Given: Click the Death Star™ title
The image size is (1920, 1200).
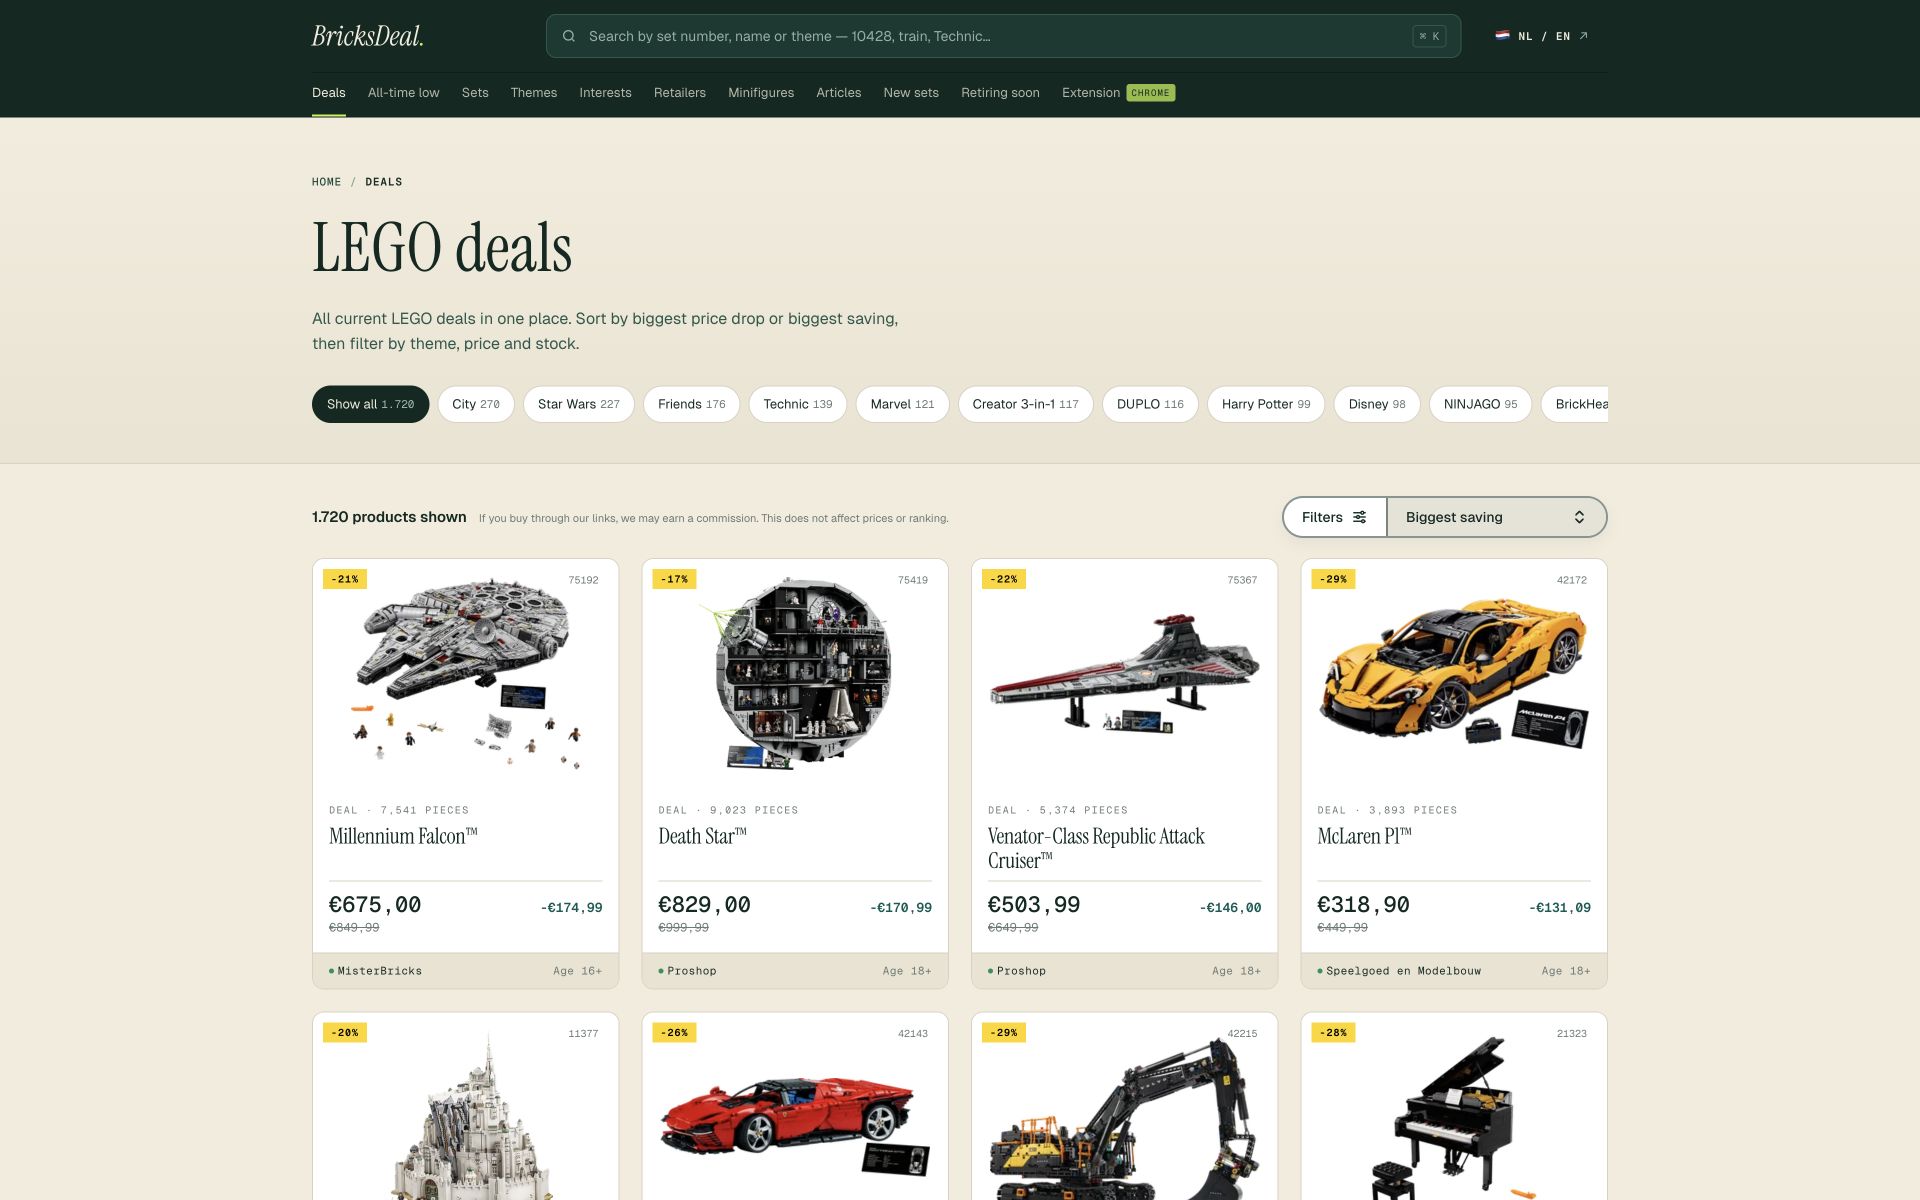Looking at the screenshot, I should coord(702,836).
